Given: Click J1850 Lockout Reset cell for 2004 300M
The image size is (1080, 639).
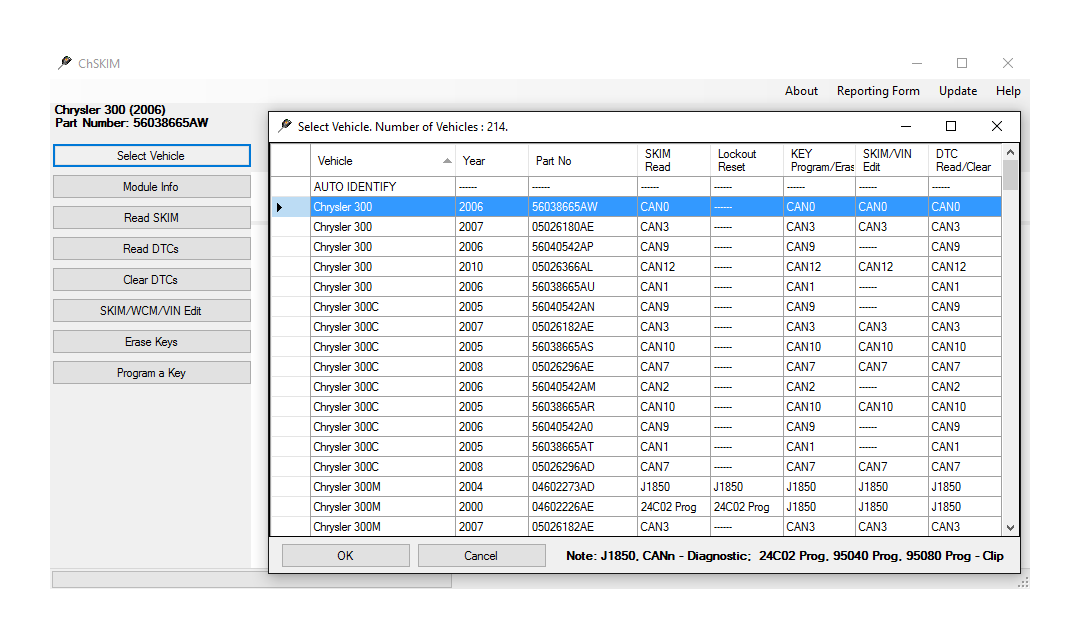Looking at the screenshot, I should 747,486.
